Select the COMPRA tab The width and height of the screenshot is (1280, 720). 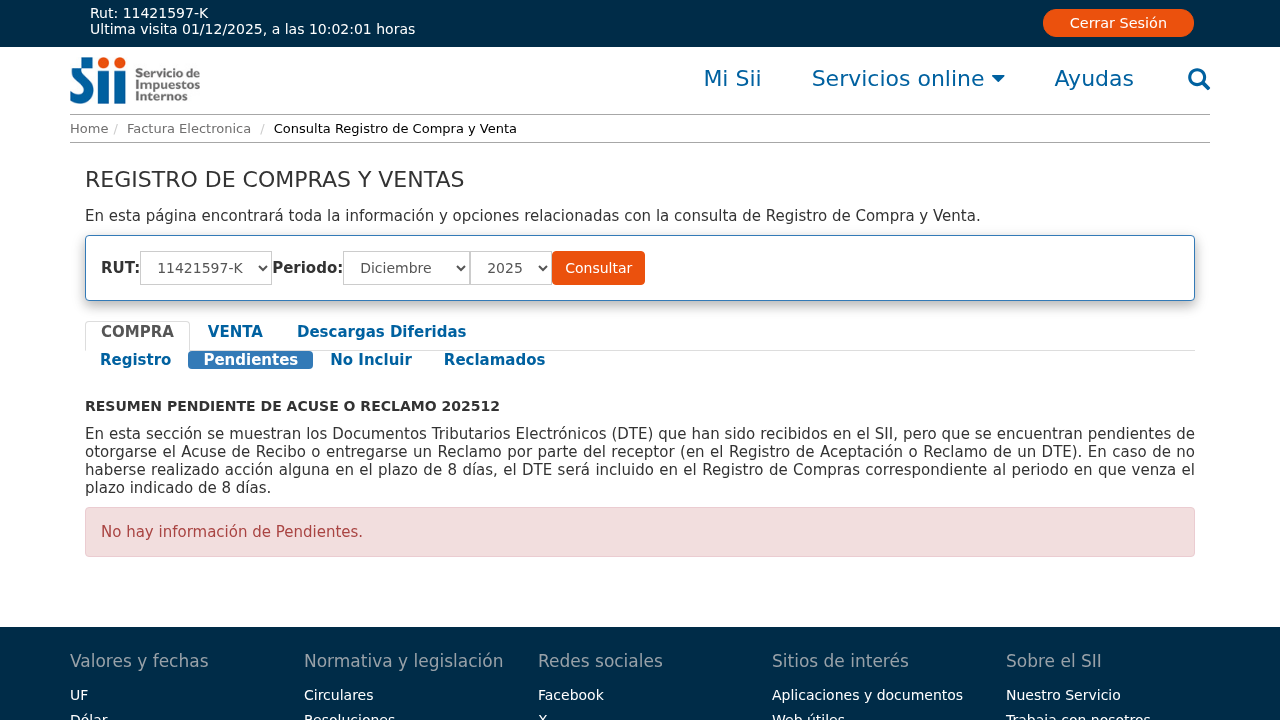137,332
